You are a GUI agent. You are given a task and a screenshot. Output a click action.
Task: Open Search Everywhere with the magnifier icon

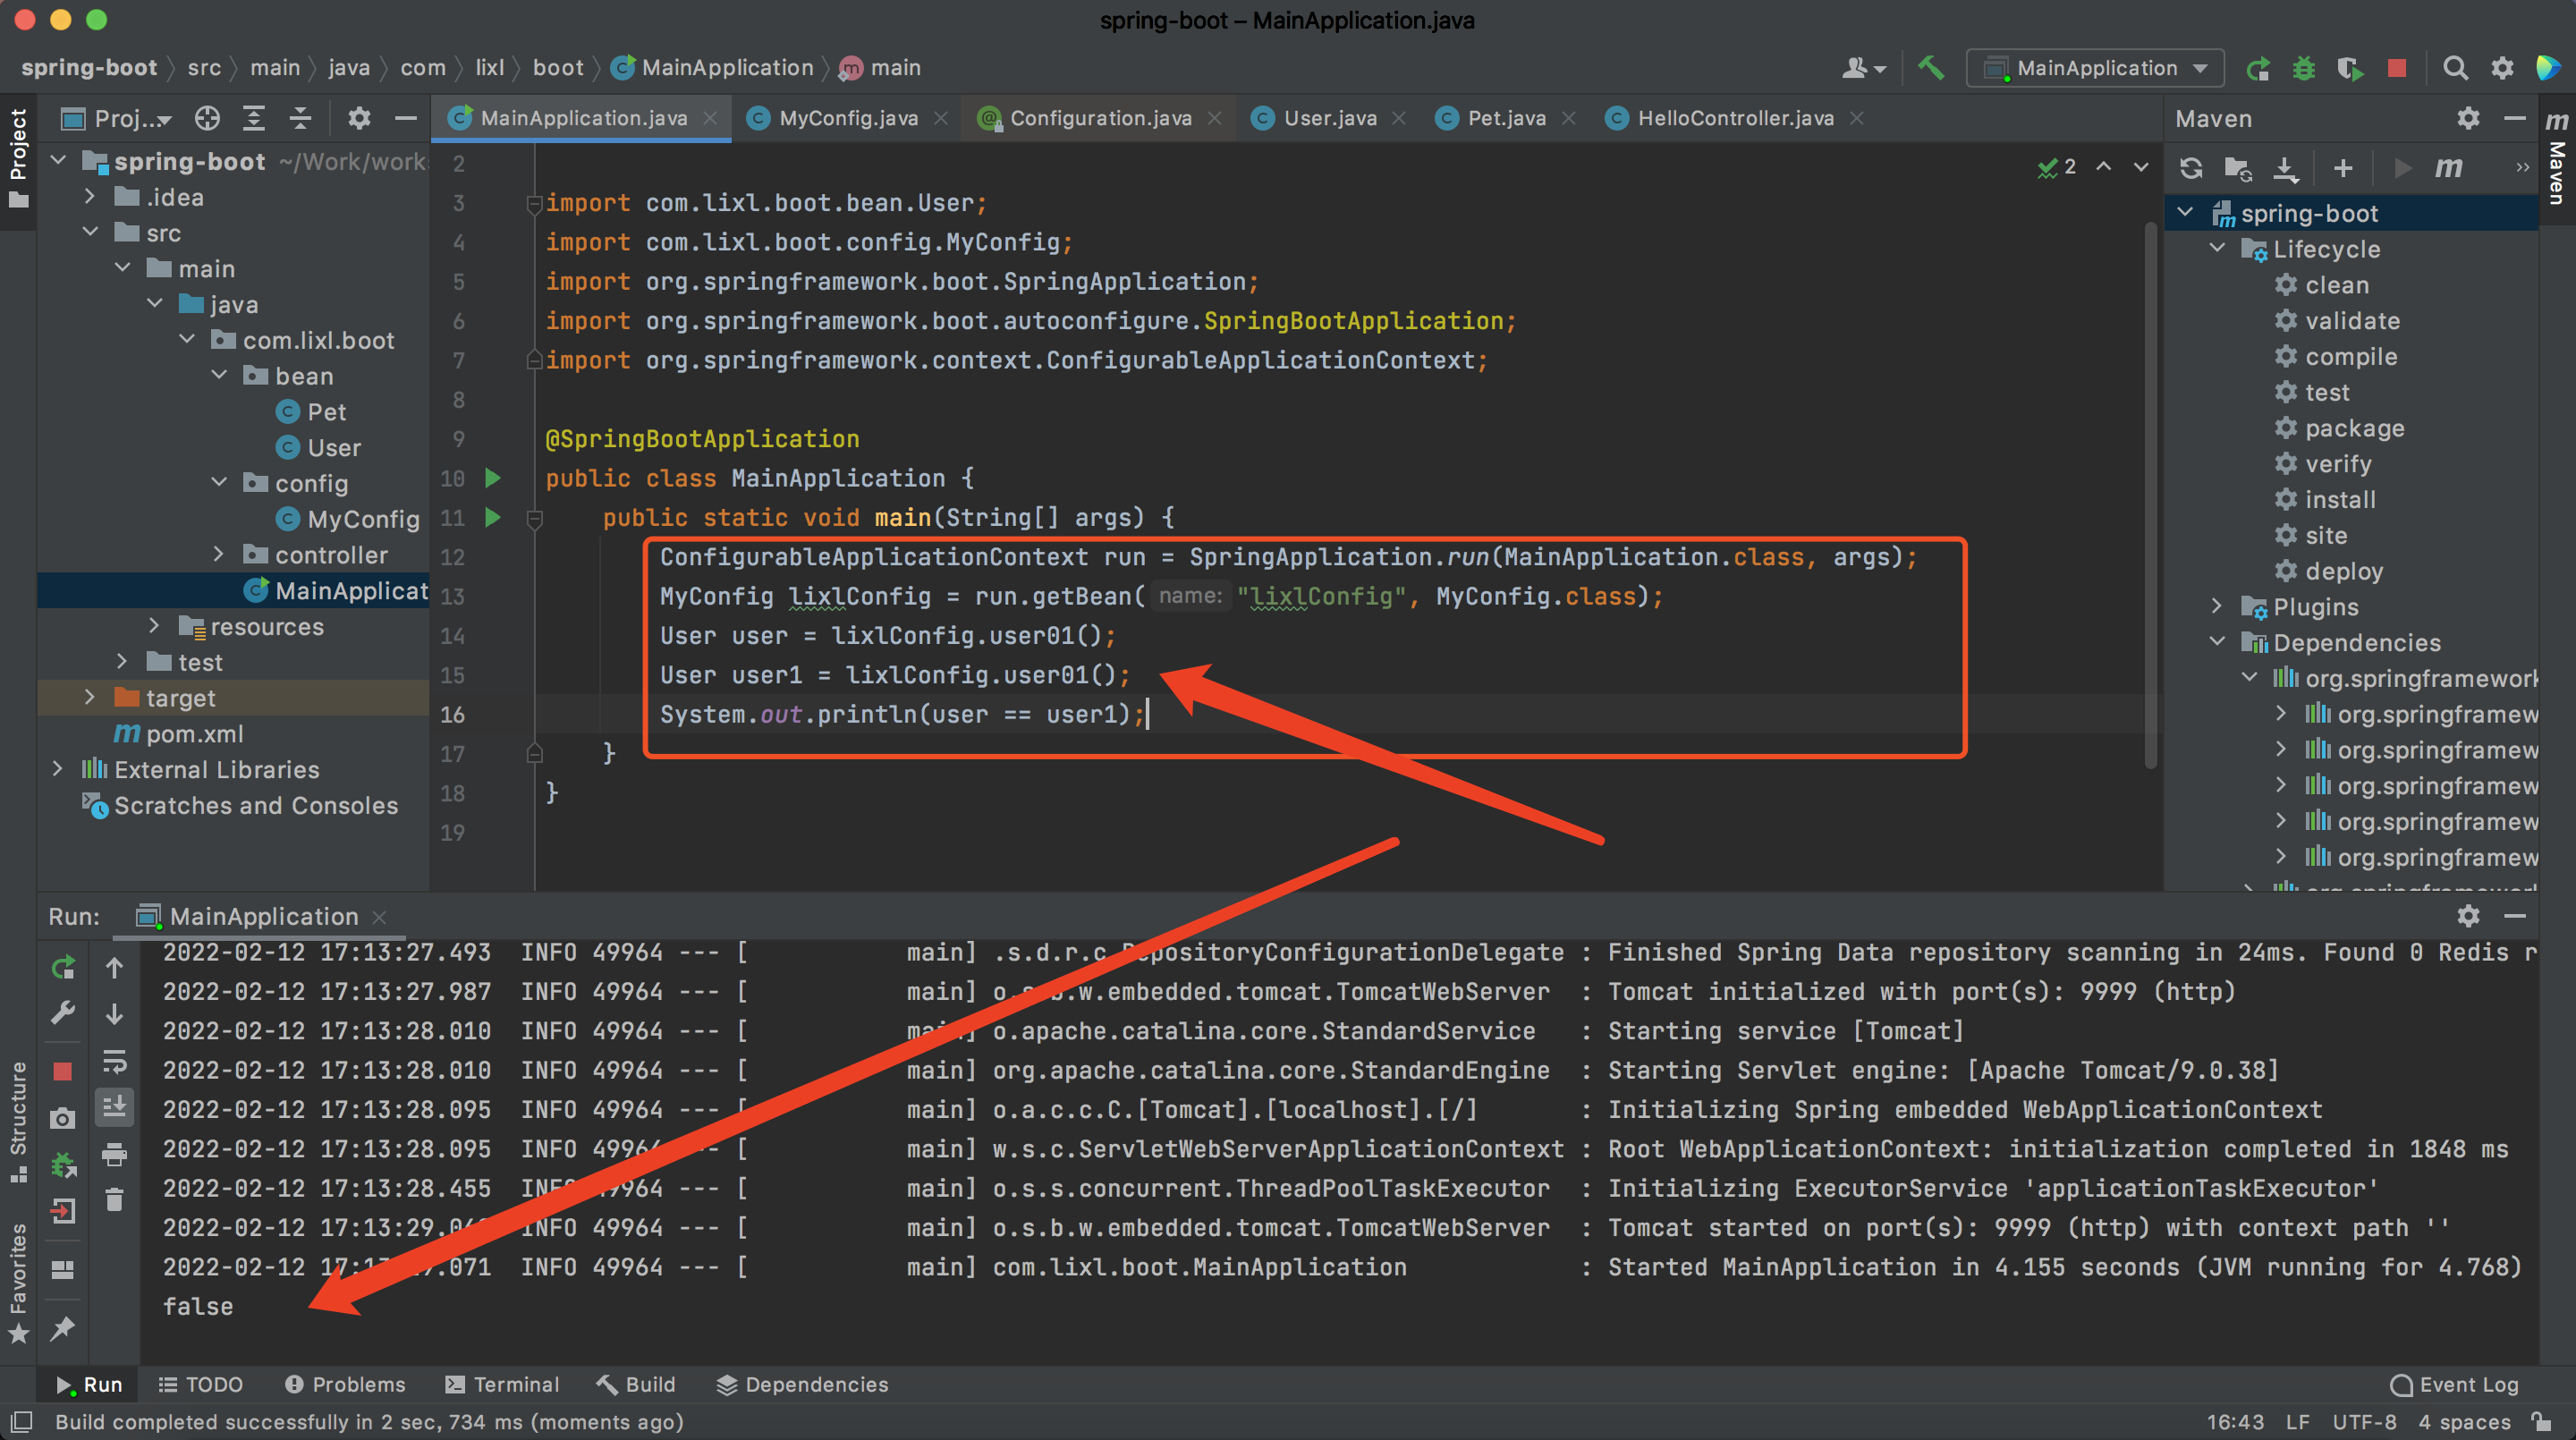tap(2455, 67)
